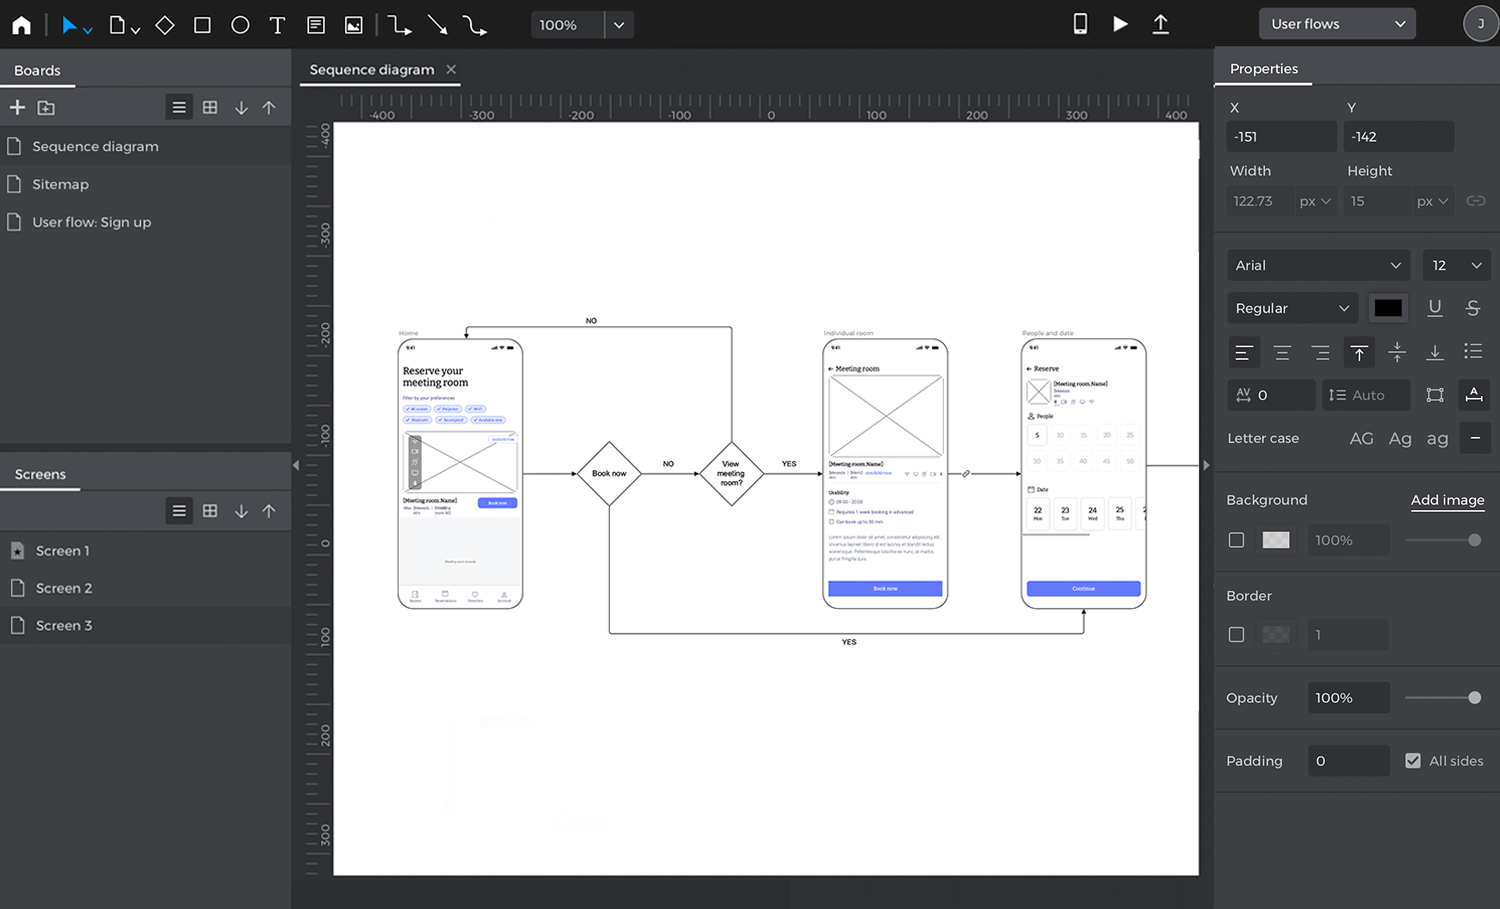Select the Diamond decision shape tool

pos(165,25)
